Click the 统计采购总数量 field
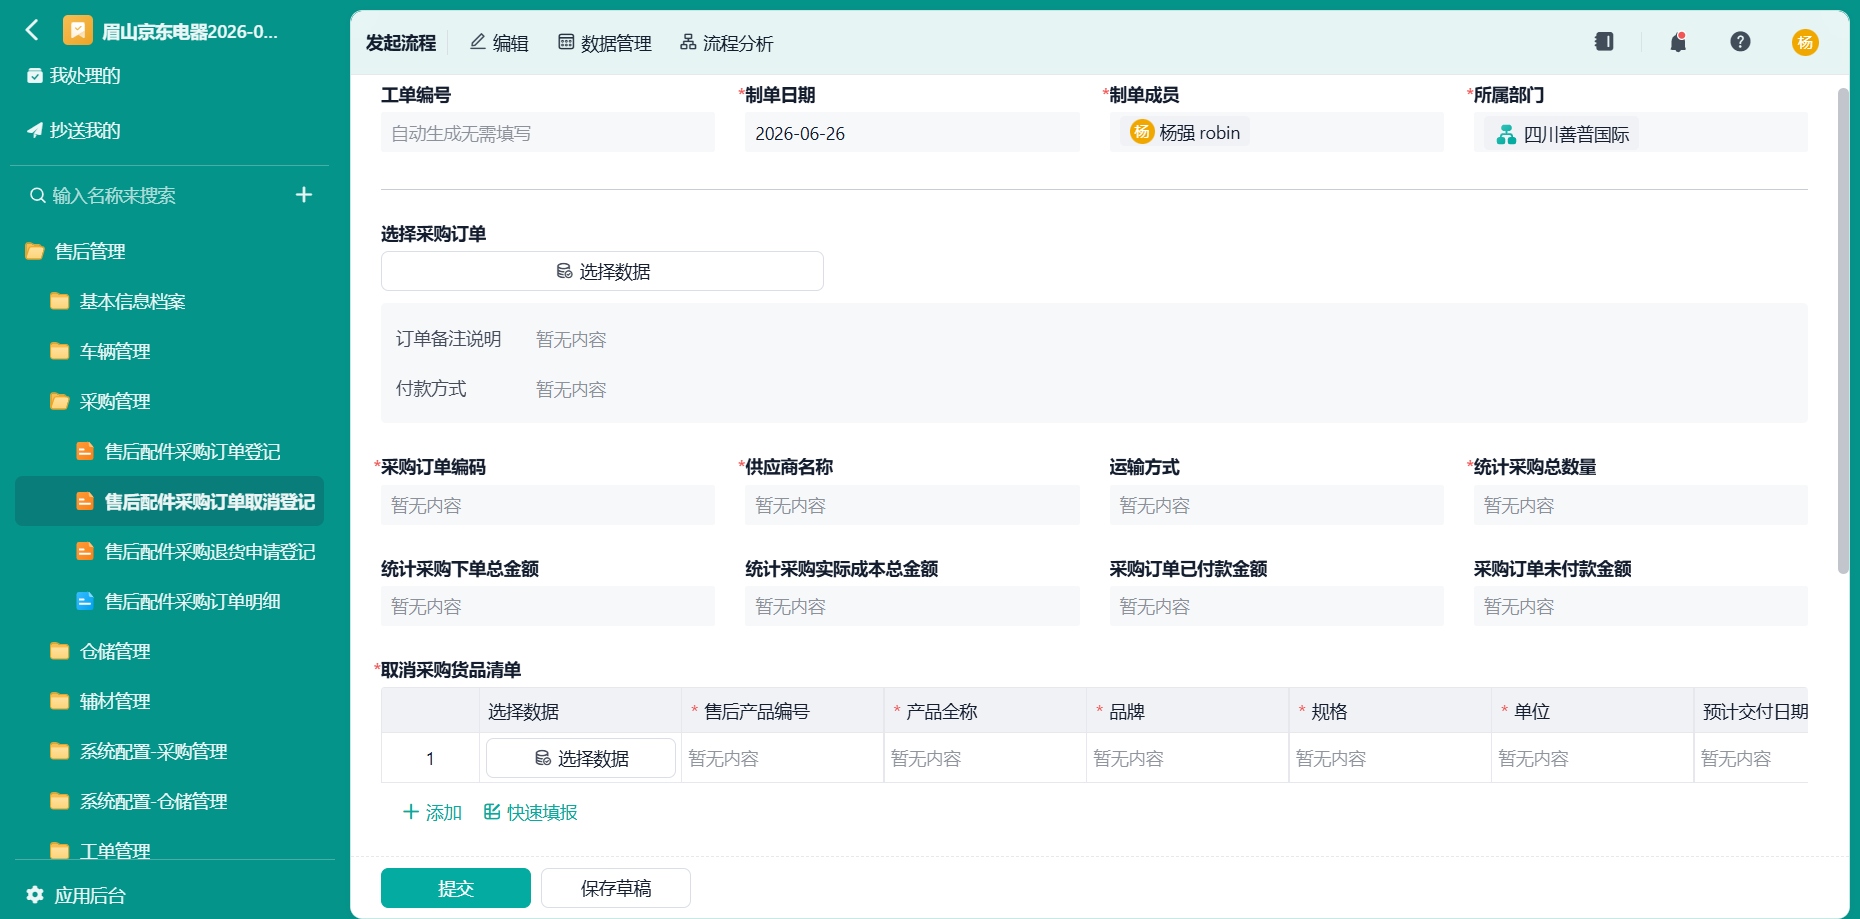Viewport: 1860px width, 919px height. [x=1641, y=505]
